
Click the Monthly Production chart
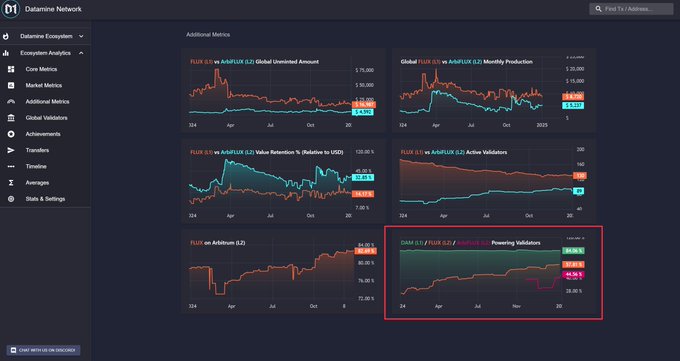(x=494, y=90)
